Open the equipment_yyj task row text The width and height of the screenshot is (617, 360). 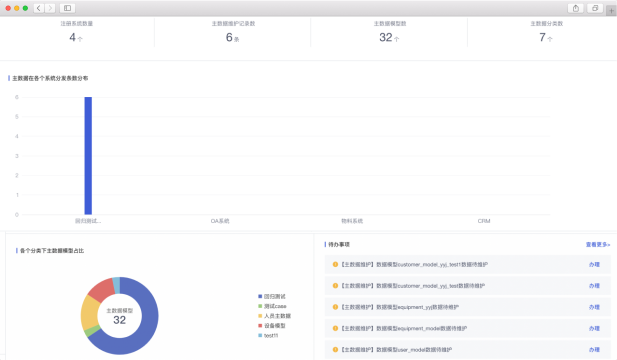[399, 307]
